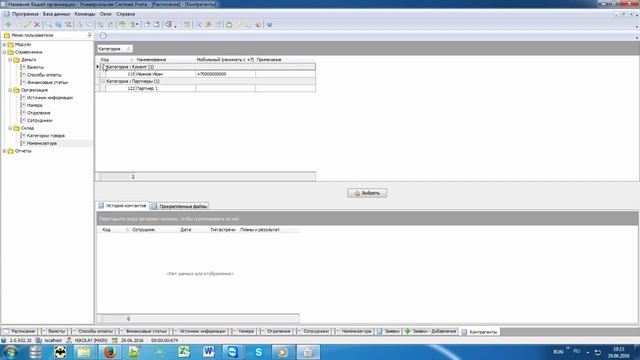Image resolution: width=640 pixels, height=360 pixels.
Task: Select the Номенклатура tree item
Action: [x=42, y=143]
